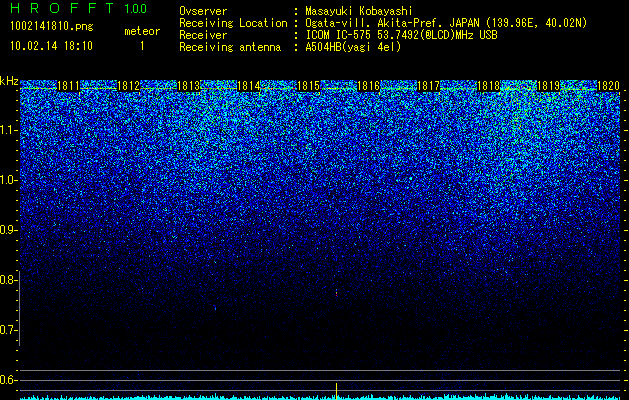The image size is (629, 400).
Task: Click the 0.9 frequency axis label
Action: tap(7, 230)
